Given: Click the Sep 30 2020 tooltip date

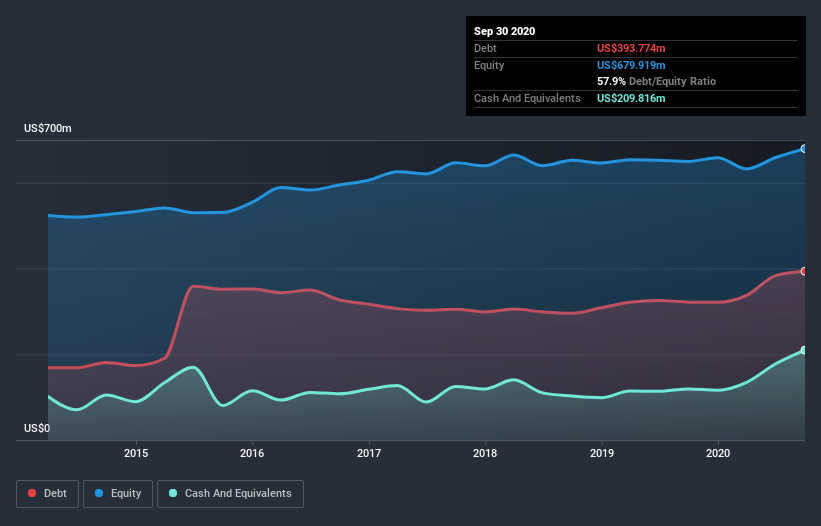Looking at the screenshot, I should tap(504, 31).
